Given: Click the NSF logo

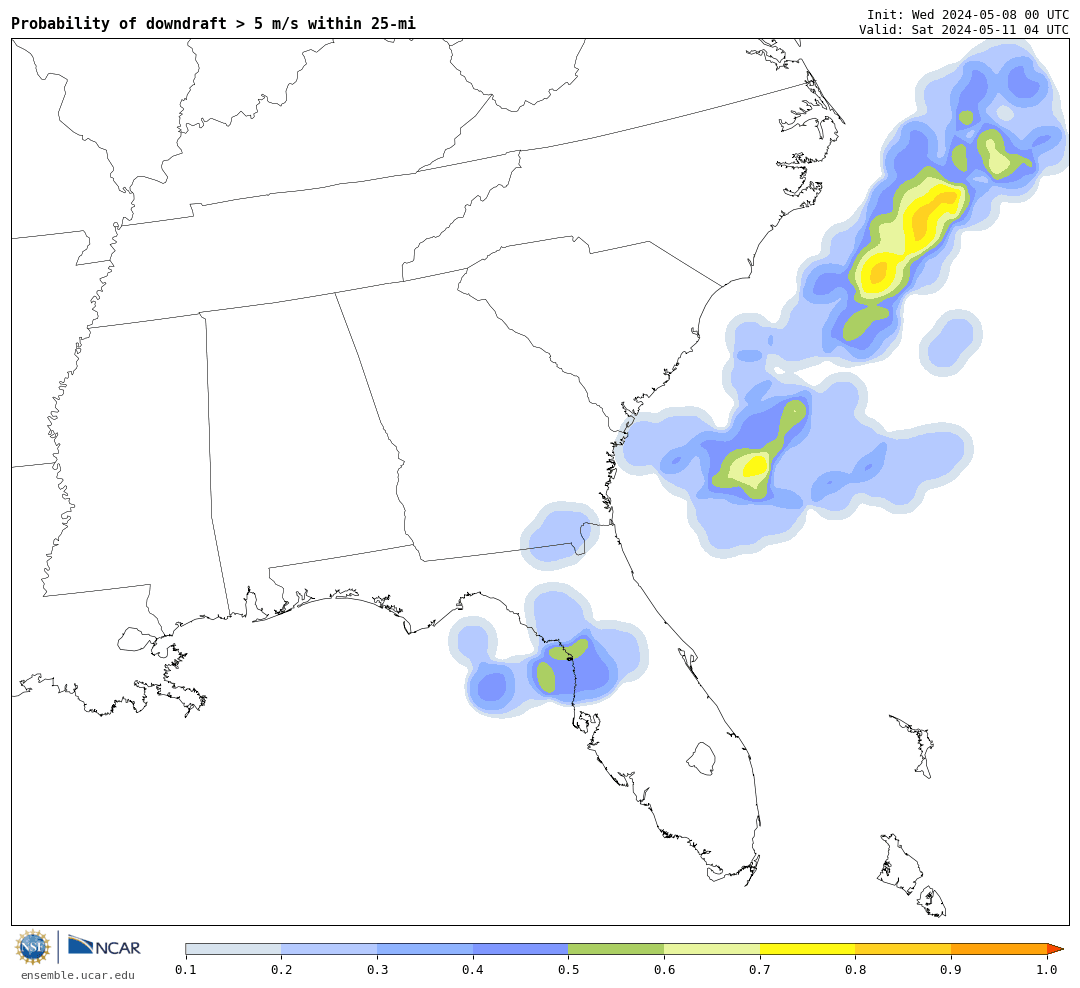Looking at the screenshot, I should [32, 947].
